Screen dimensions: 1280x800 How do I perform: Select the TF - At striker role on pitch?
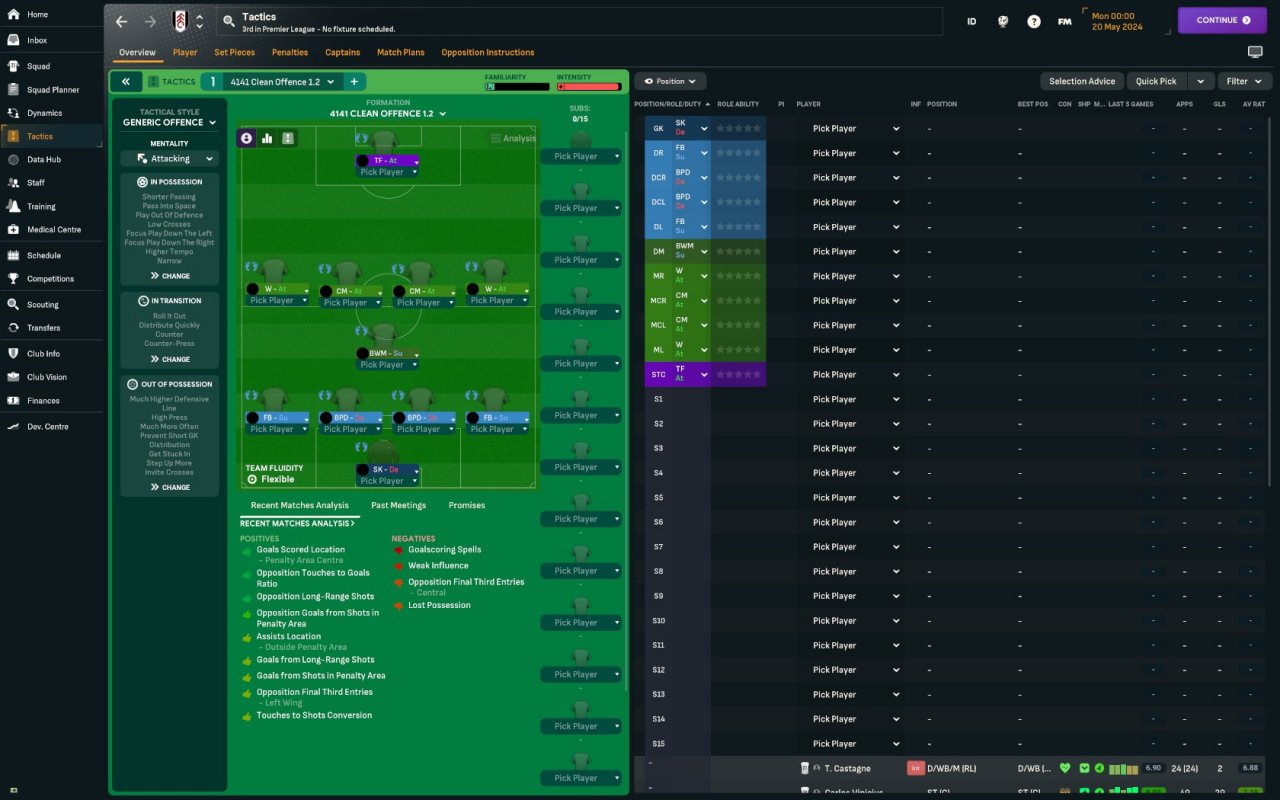pyautogui.click(x=388, y=160)
